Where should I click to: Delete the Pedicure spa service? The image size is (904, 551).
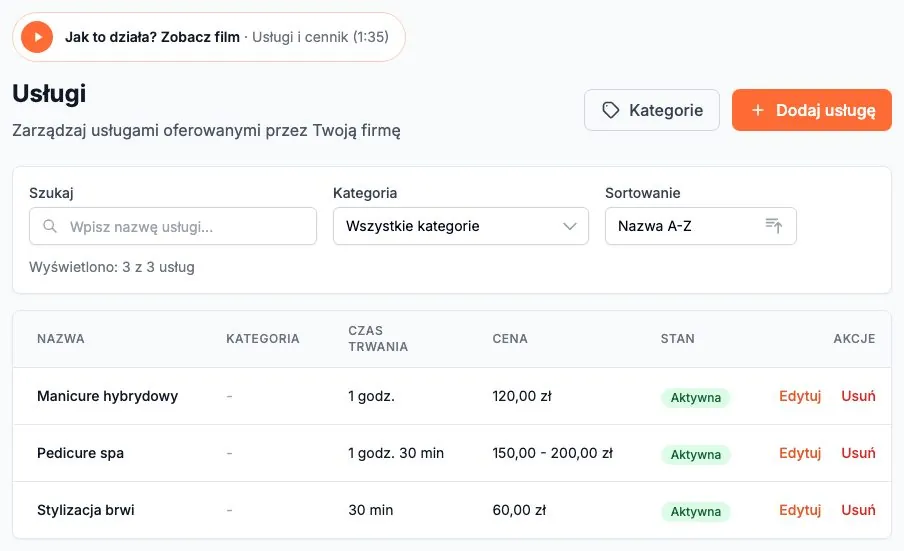[858, 453]
